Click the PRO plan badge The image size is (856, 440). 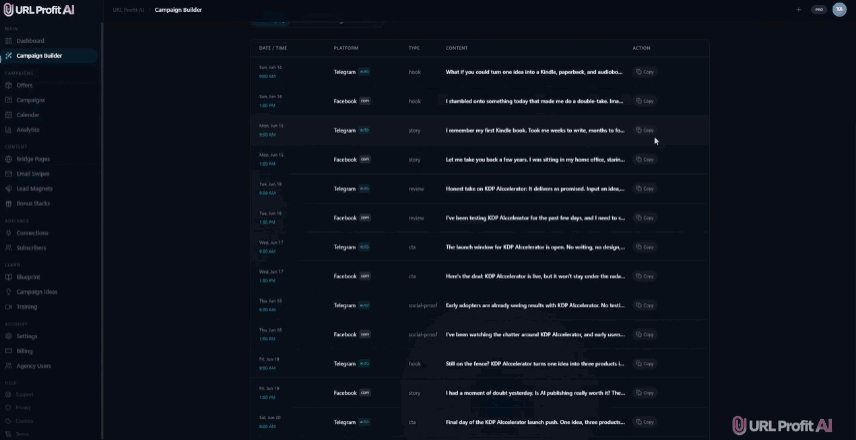coord(819,9)
